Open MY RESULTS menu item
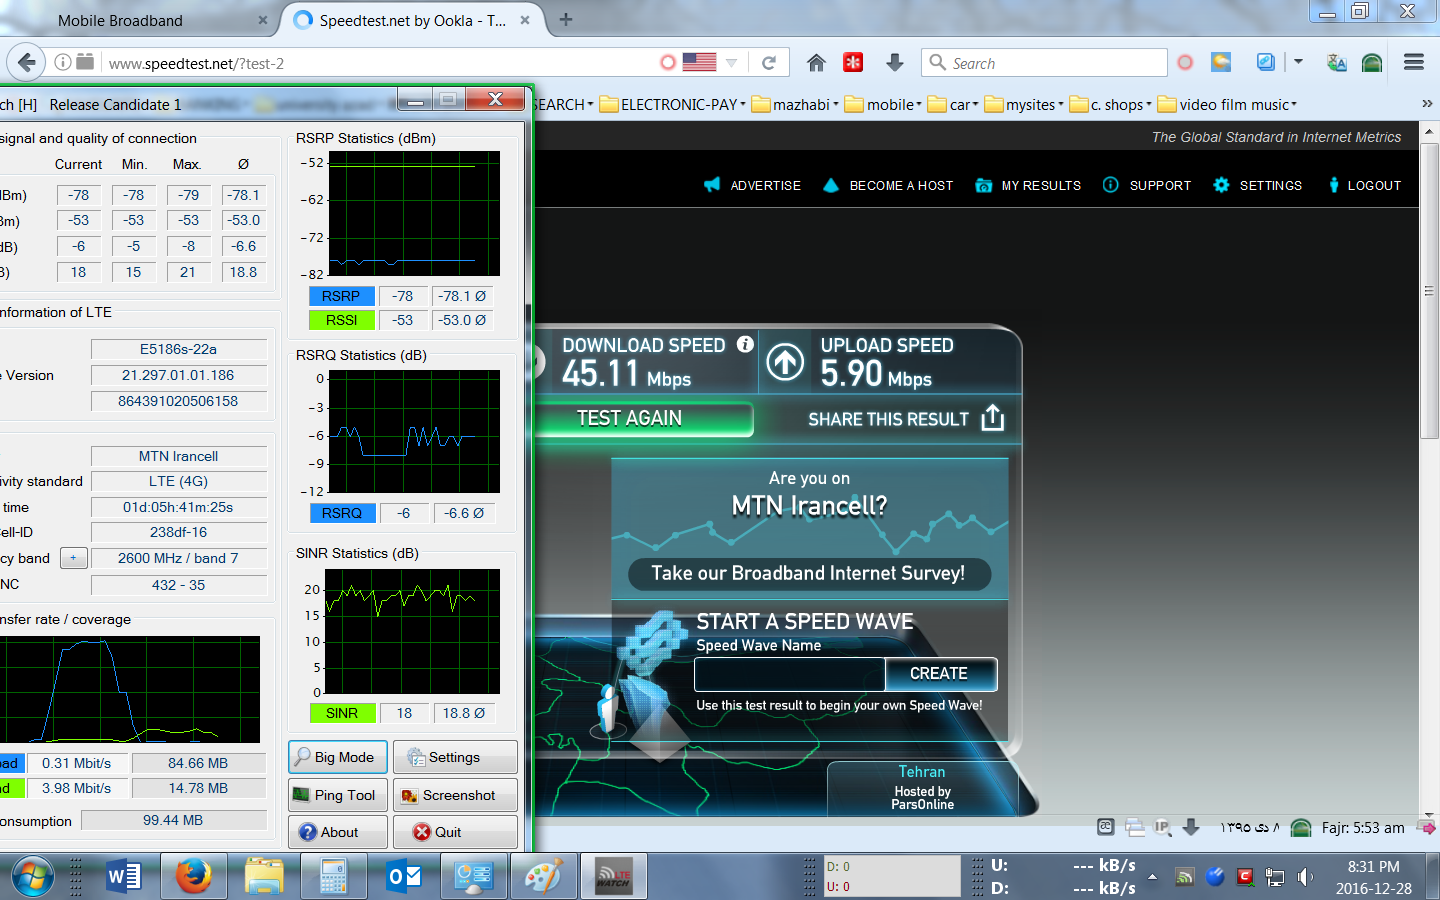 pos(1029,185)
